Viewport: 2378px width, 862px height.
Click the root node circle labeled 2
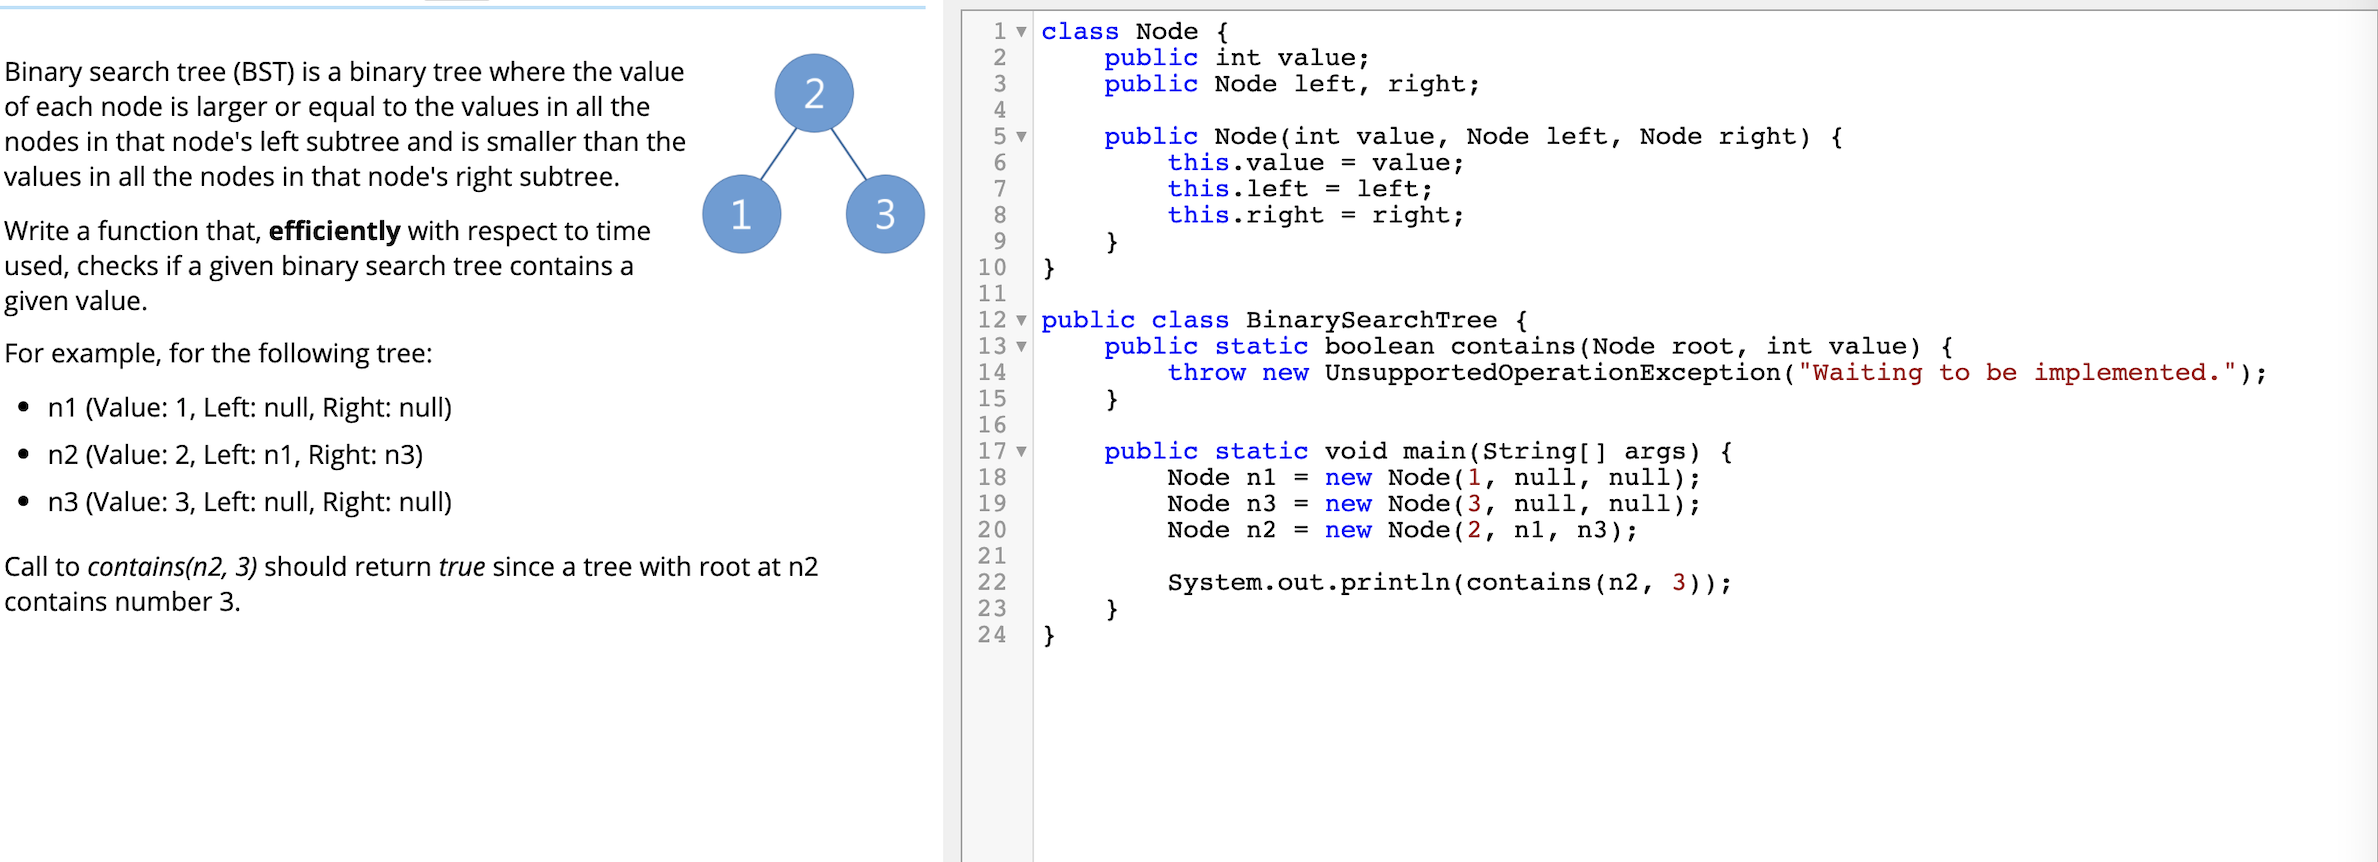click(x=814, y=93)
